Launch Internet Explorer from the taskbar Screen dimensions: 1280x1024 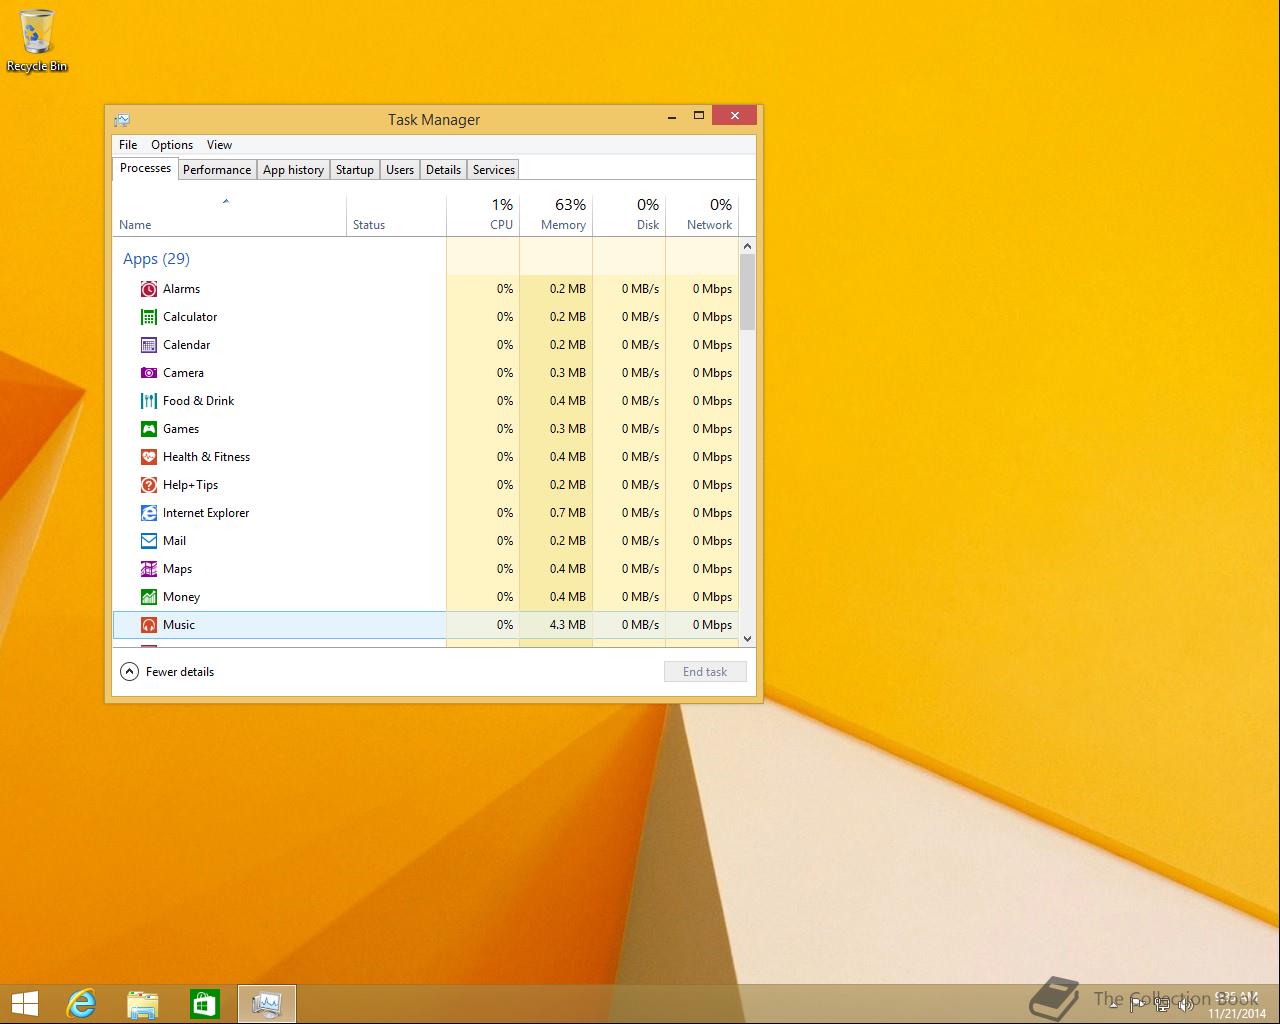tap(81, 1003)
